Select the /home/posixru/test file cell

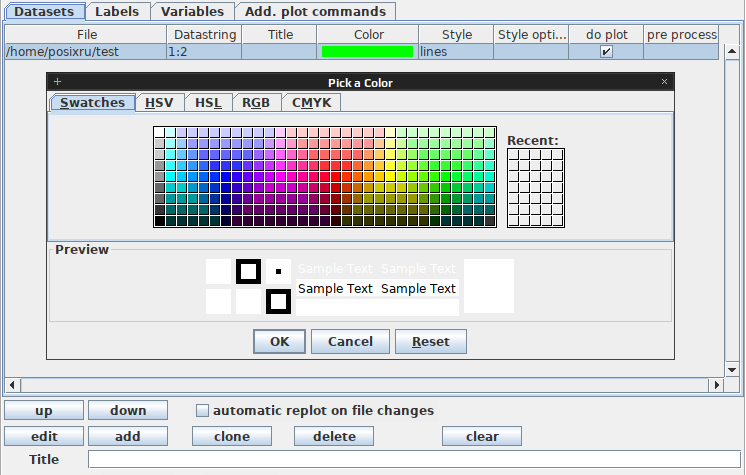coord(86,51)
